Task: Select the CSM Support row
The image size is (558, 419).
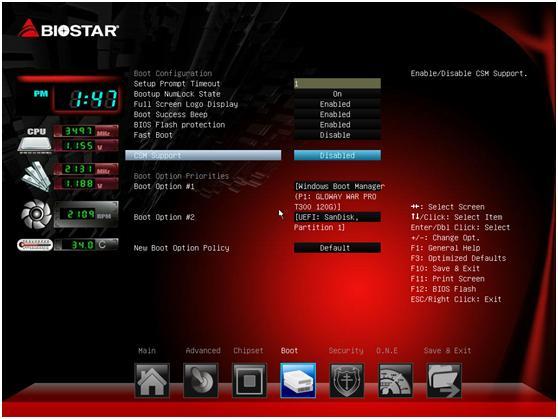Action: pos(203,155)
